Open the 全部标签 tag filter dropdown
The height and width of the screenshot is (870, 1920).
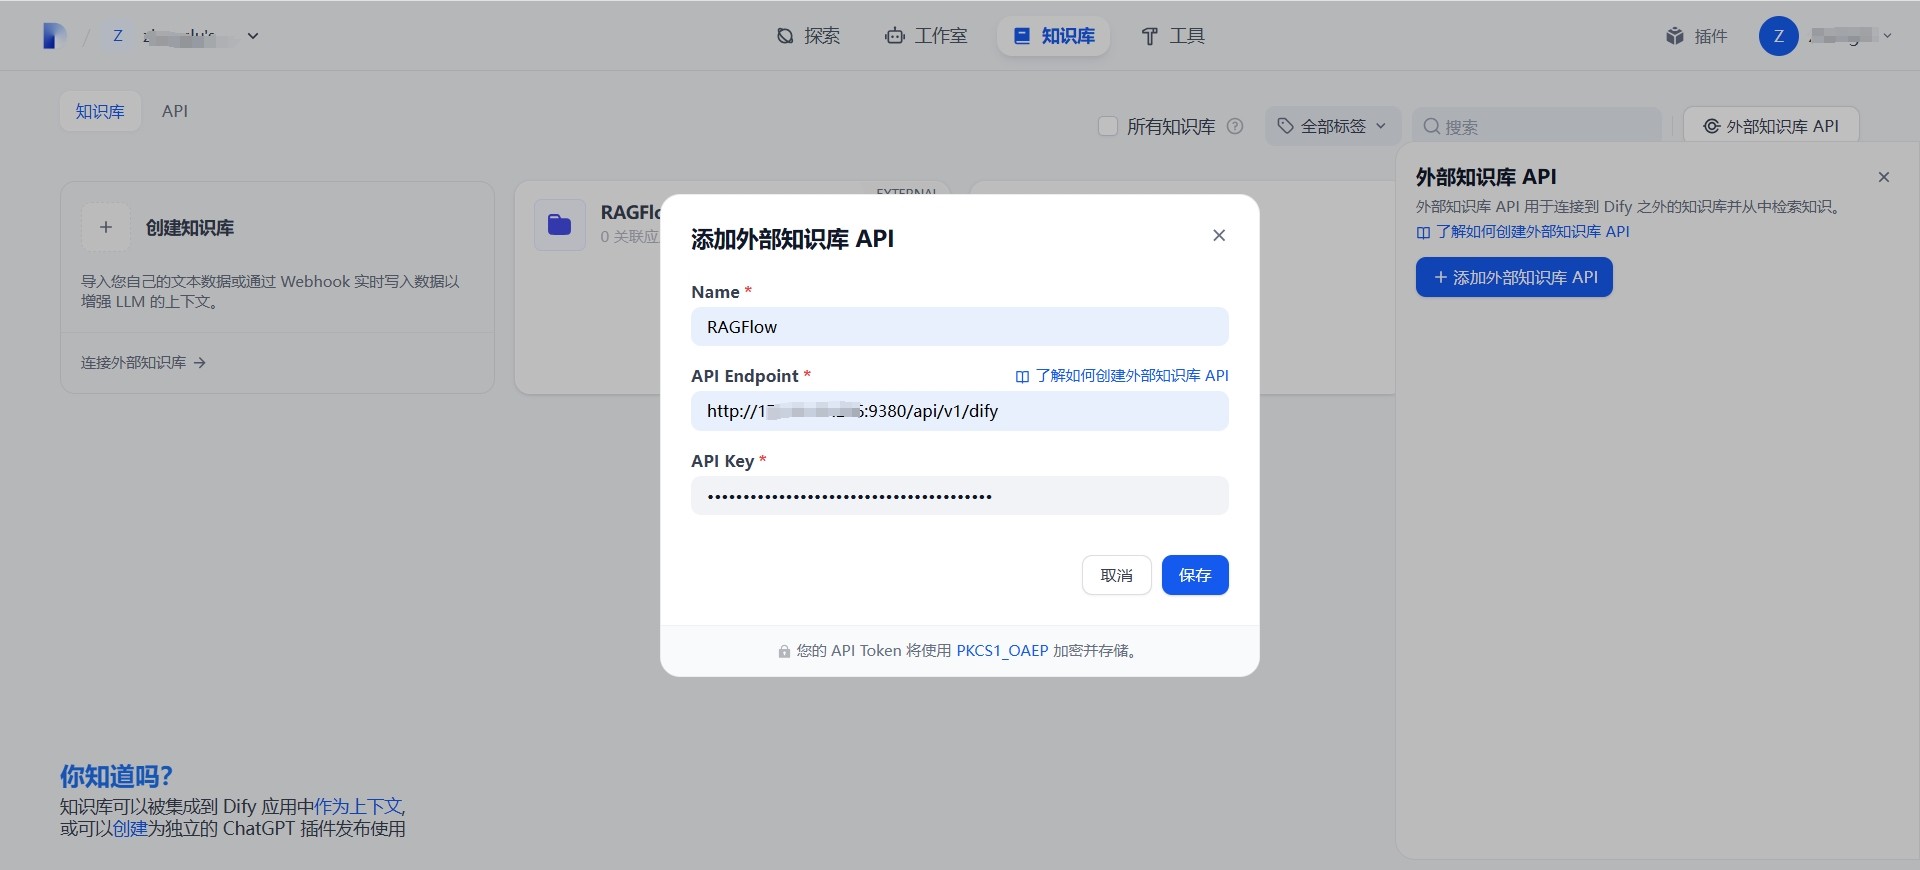[x=1332, y=126]
